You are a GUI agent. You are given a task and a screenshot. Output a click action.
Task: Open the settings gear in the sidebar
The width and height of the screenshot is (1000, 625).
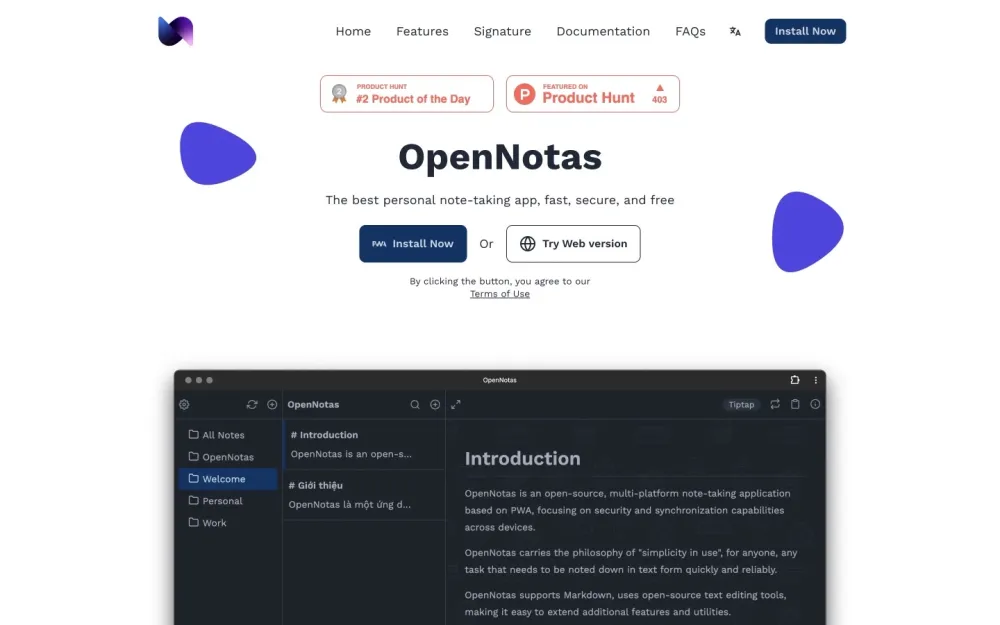183,404
